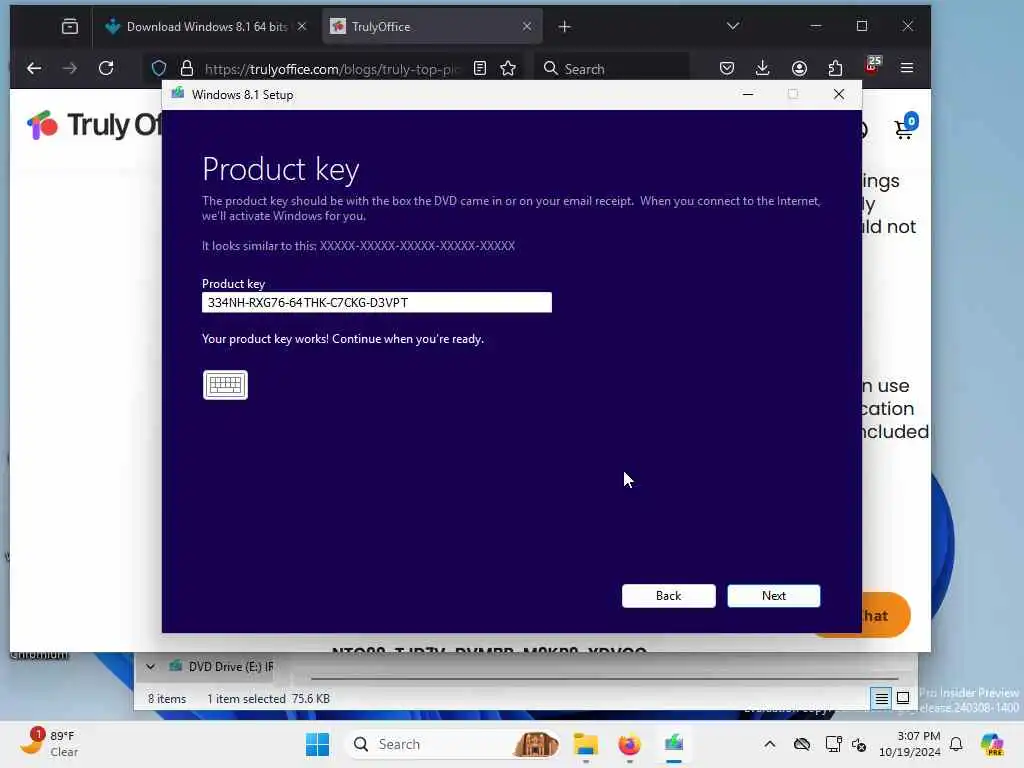This screenshot has width=1024, height=768.
Task: Go forward one page in Firefox
Action: (70, 69)
